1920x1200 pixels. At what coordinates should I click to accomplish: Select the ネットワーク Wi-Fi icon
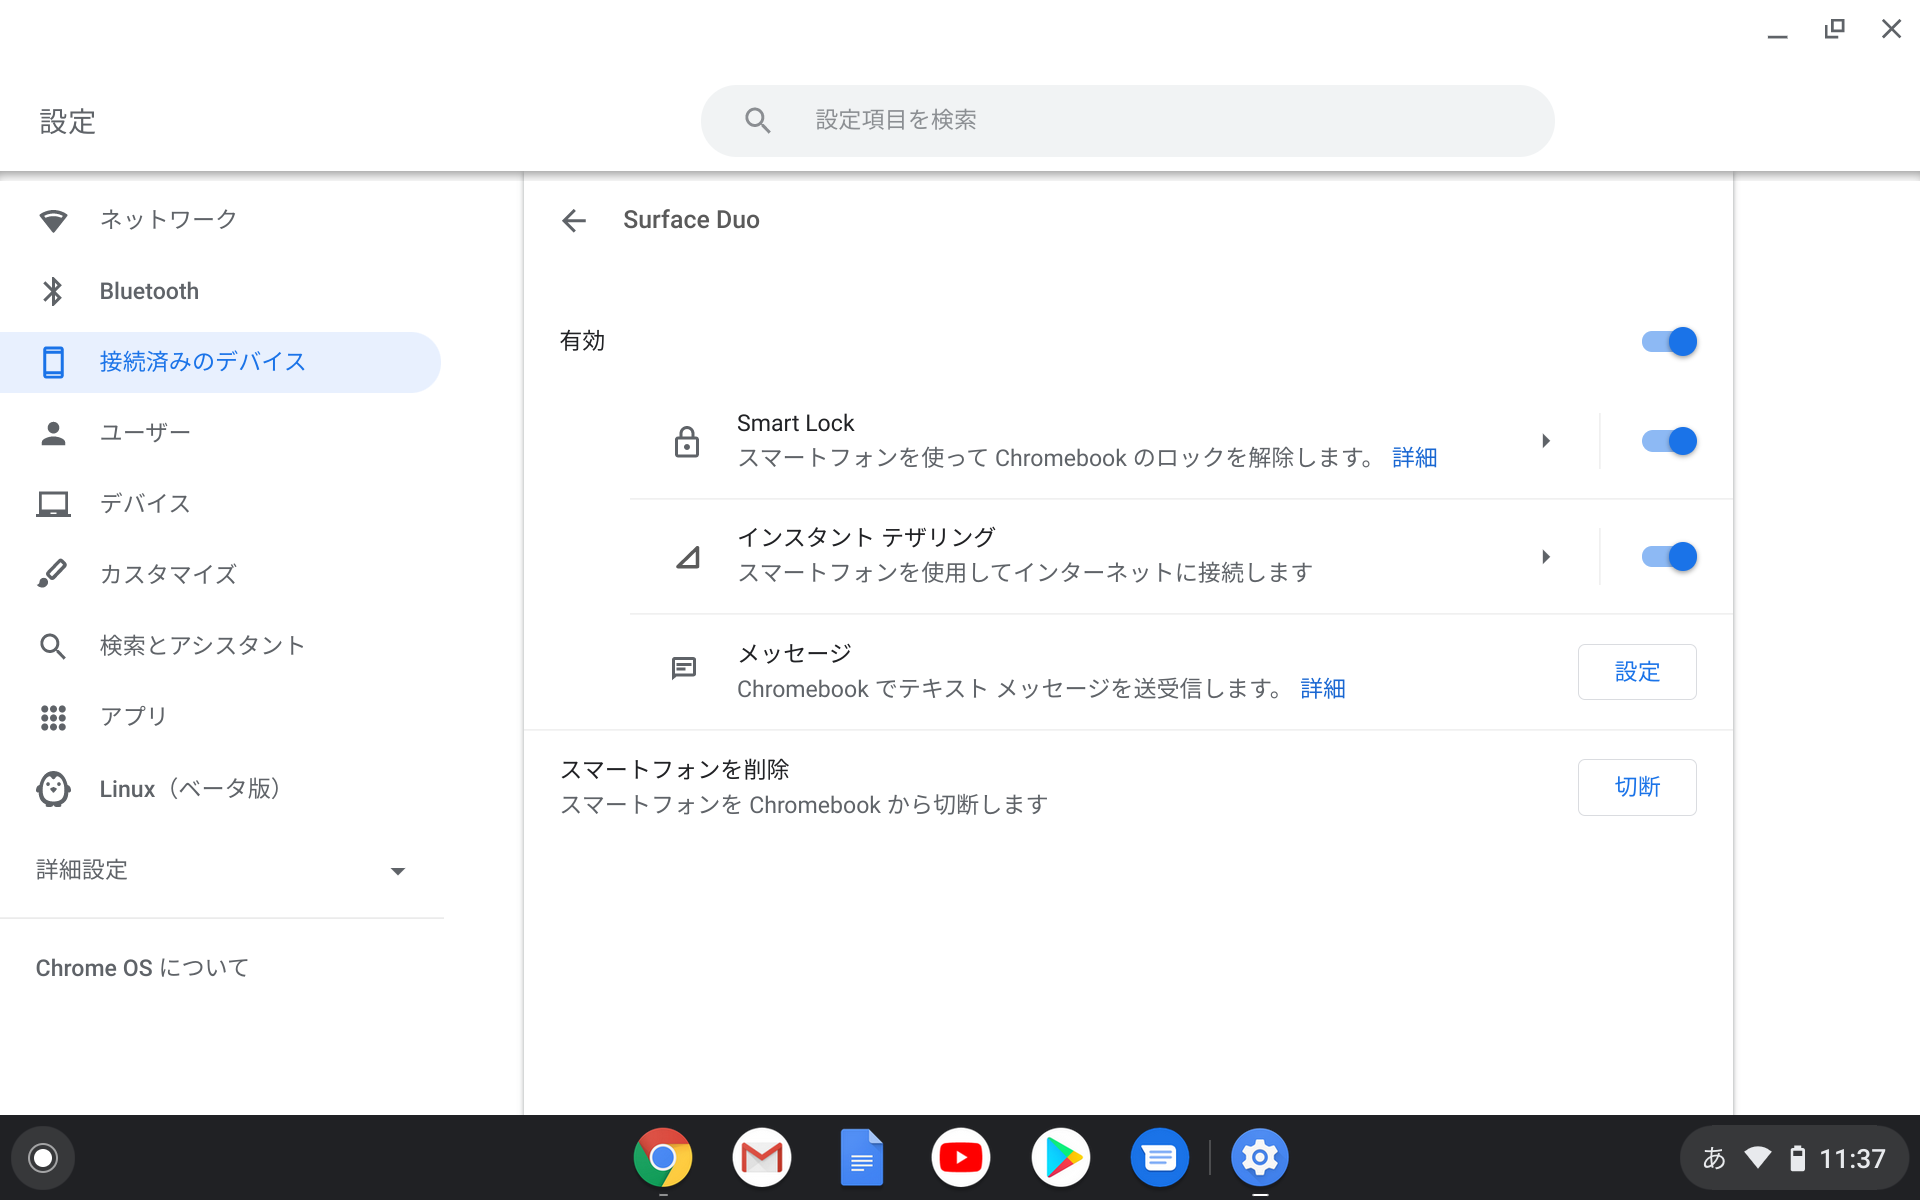55,219
